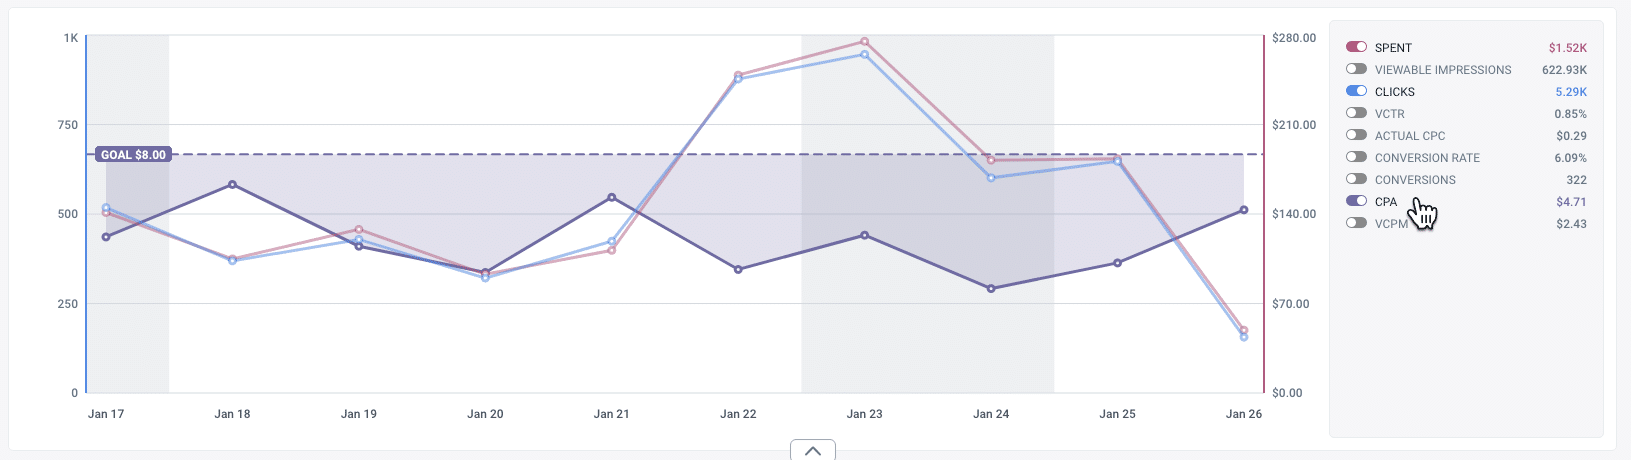Click the Jan 22 axis date label
Image resolution: width=1631 pixels, height=460 pixels.
point(738,414)
